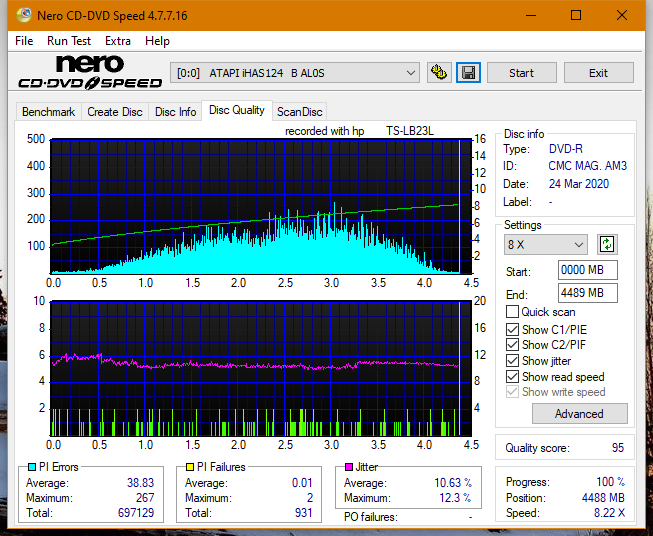Image resolution: width=653 pixels, height=536 pixels.
Task: Switch to the ScanDisc tab
Action: pyautogui.click(x=299, y=112)
